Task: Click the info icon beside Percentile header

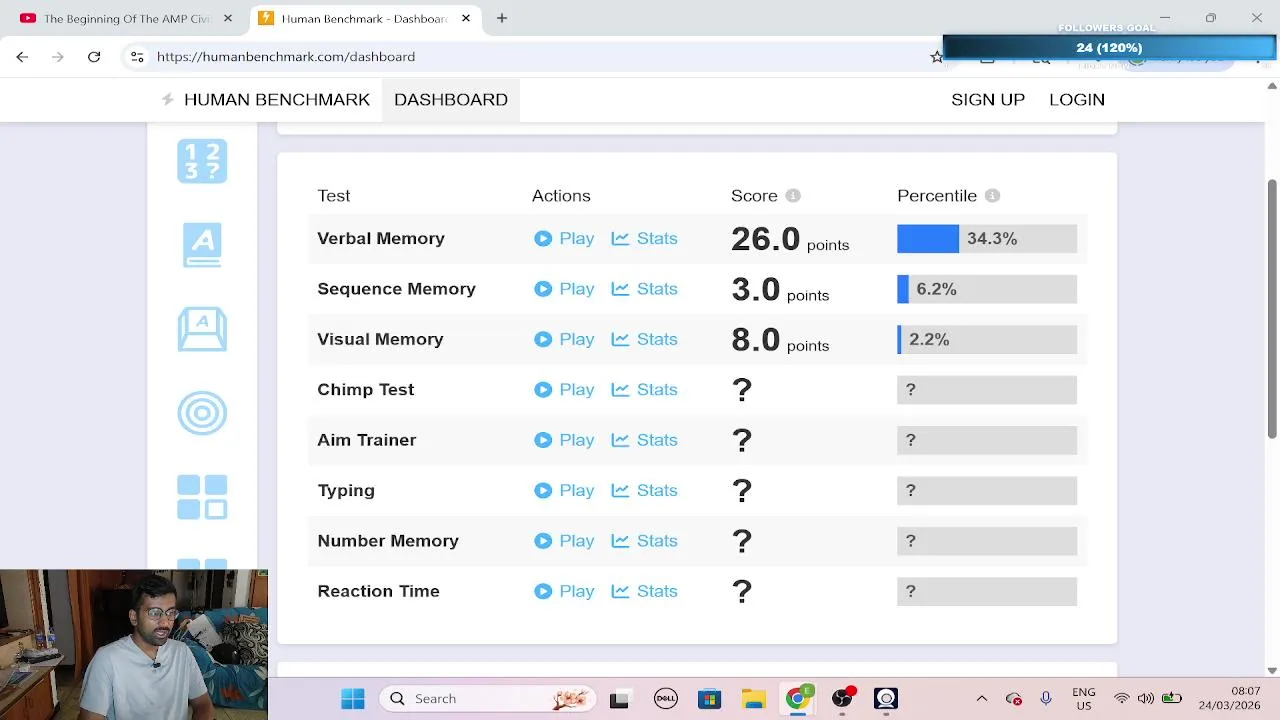Action: coord(992,196)
